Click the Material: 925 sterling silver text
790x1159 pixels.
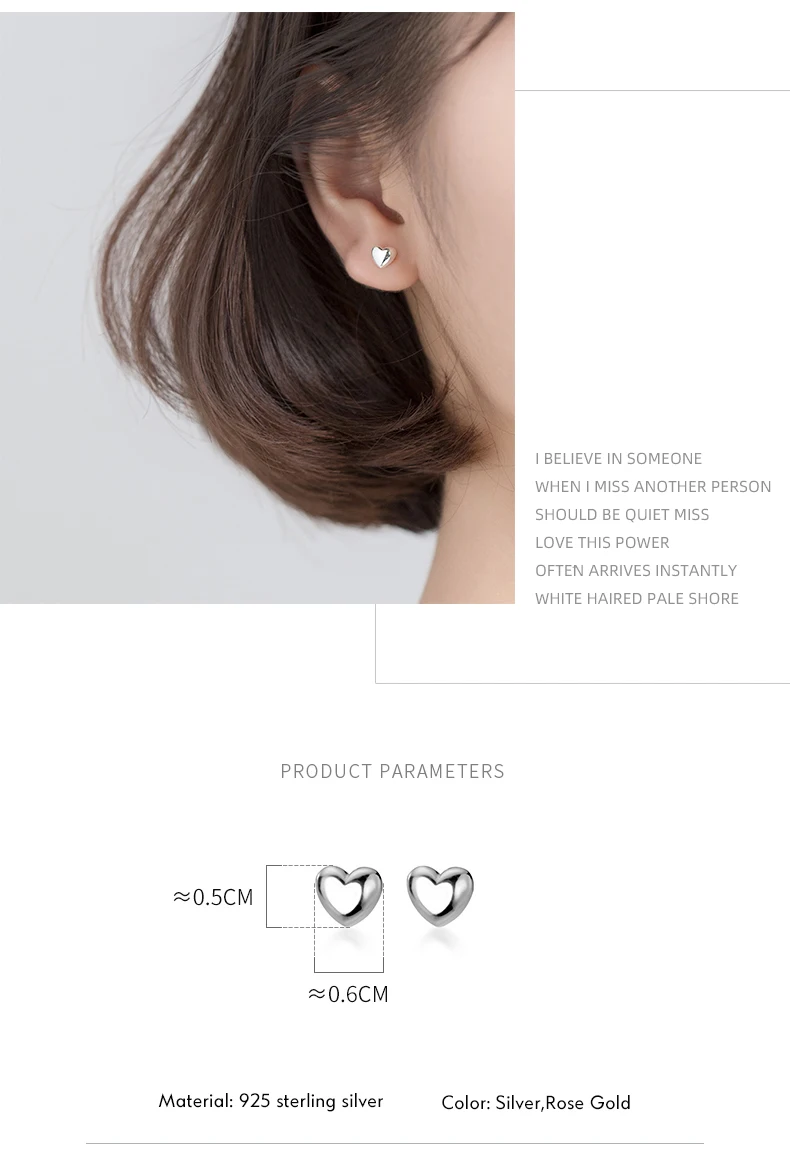pos(270,1101)
